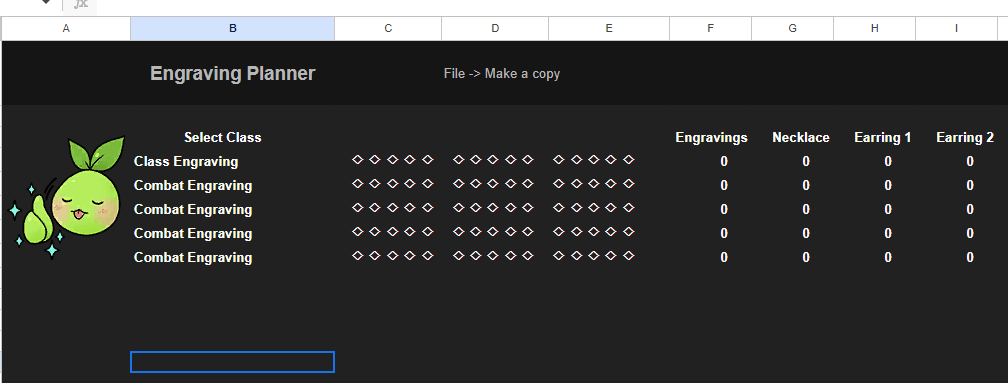The width and height of the screenshot is (1008, 383).
Task: Click the "Earring 1" column heading
Action: pos(883,138)
